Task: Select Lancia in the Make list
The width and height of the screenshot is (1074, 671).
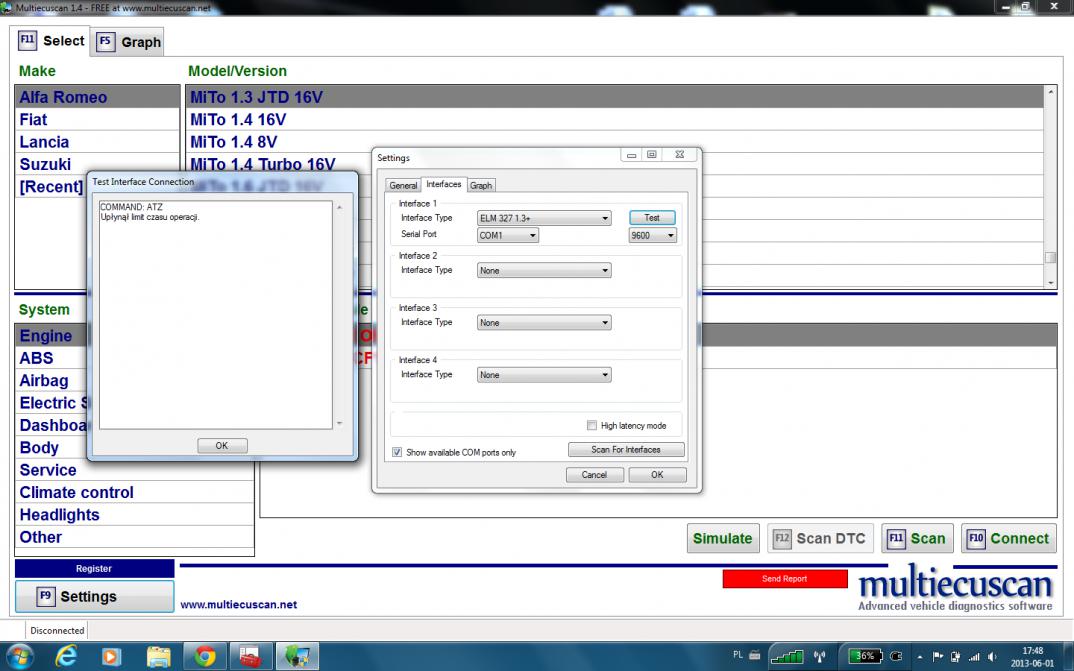Action: click(x=97, y=142)
